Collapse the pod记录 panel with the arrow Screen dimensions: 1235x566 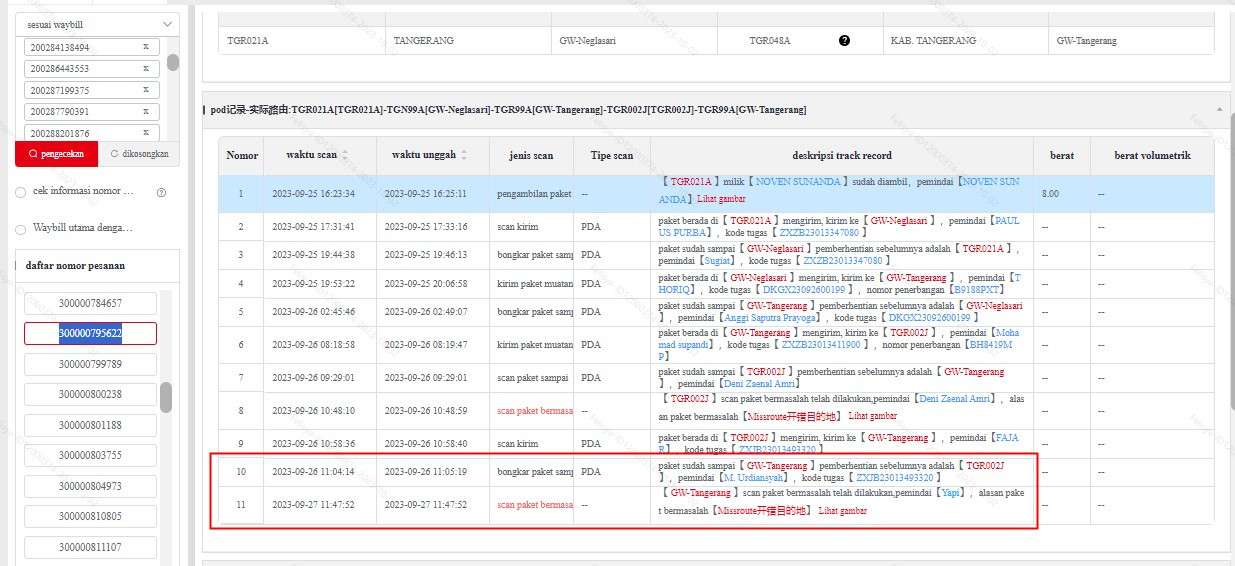coord(1219,109)
